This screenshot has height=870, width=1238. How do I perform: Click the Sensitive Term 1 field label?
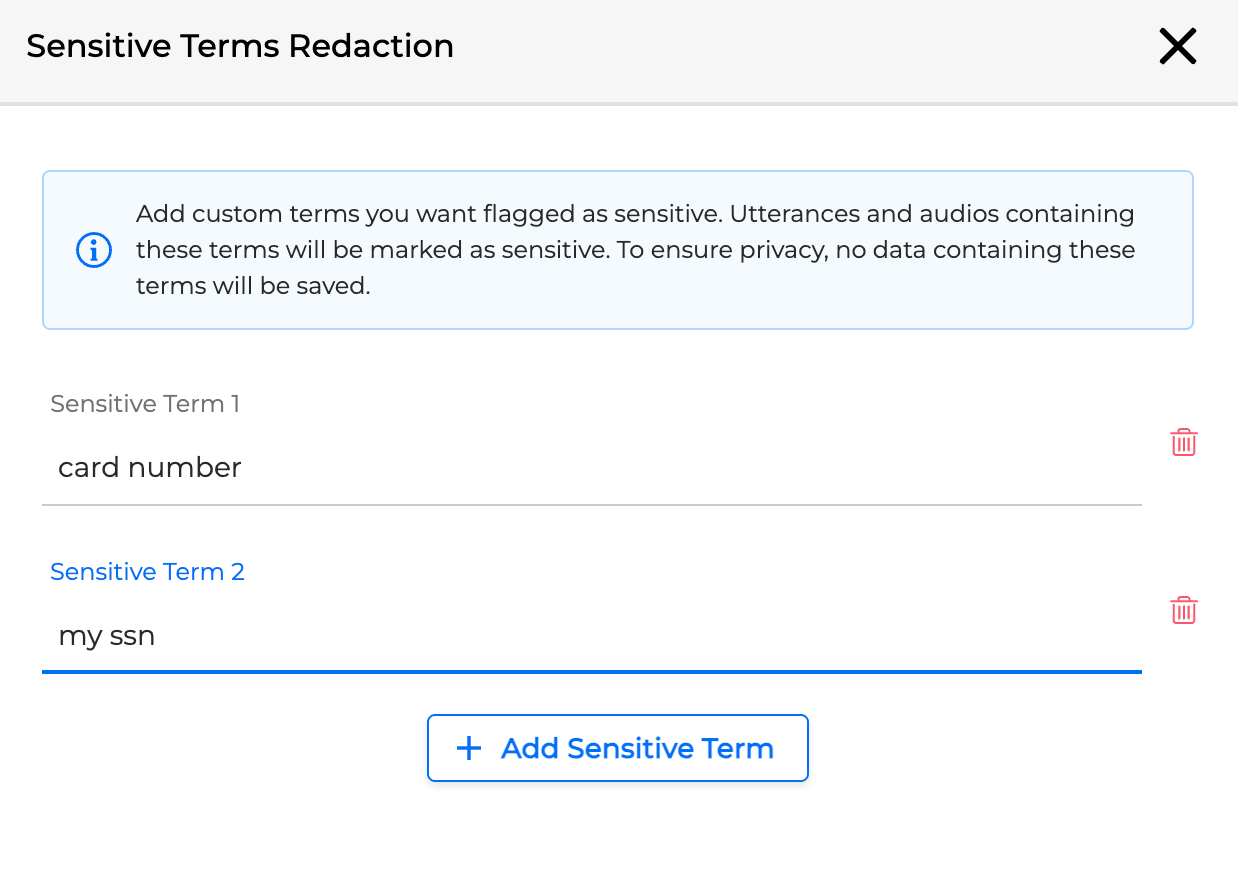click(x=144, y=403)
